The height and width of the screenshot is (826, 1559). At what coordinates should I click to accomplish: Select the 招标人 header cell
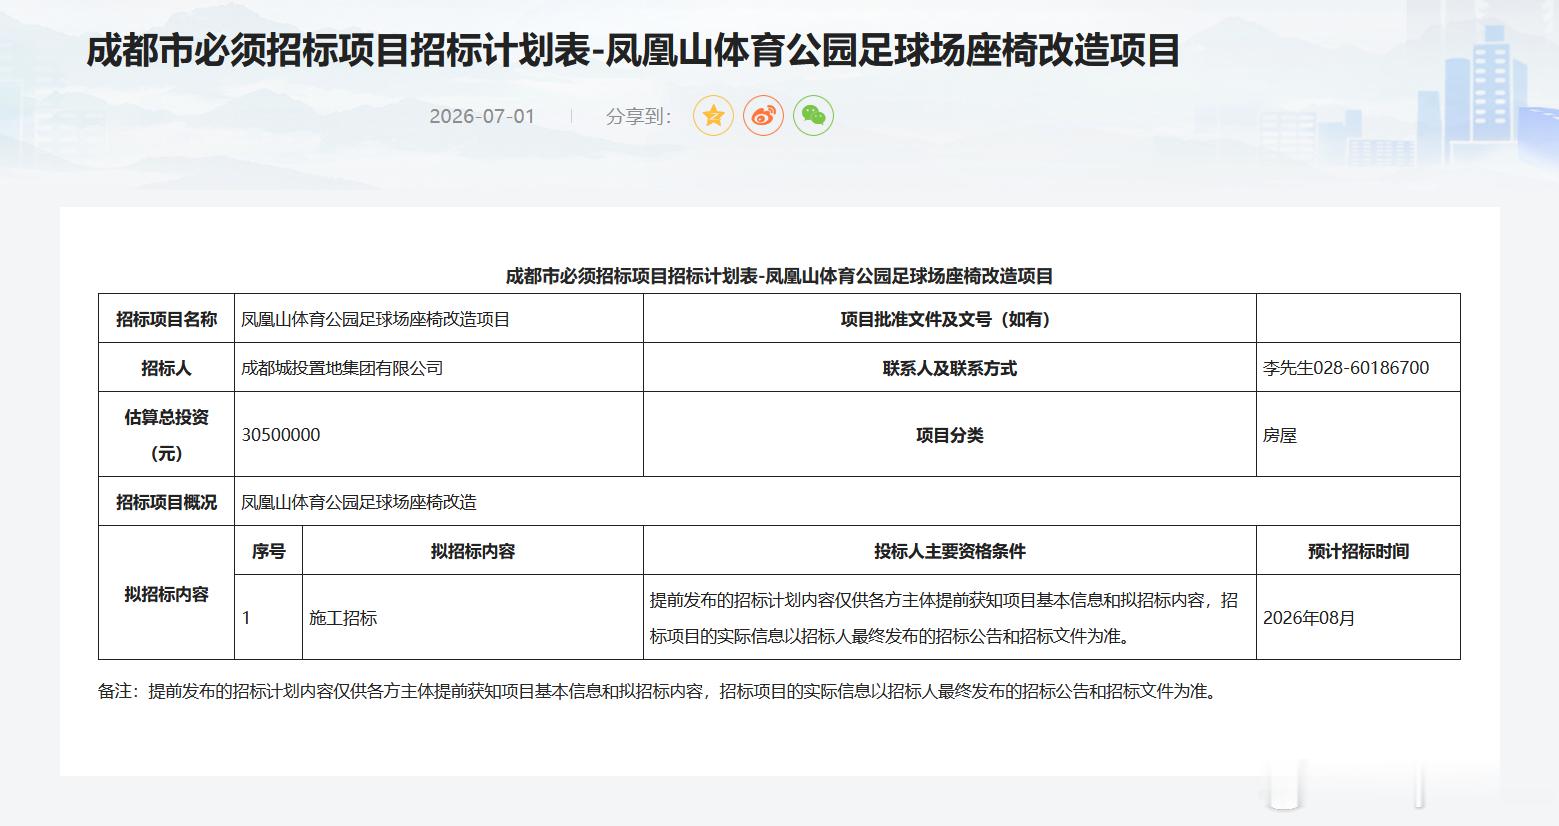click(166, 368)
